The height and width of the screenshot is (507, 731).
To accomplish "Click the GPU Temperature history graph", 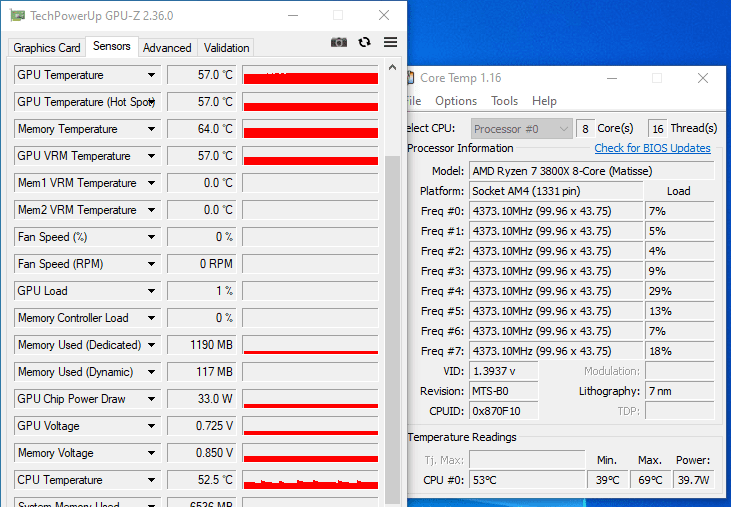I will pyautogui.click(x=310, y=75).
